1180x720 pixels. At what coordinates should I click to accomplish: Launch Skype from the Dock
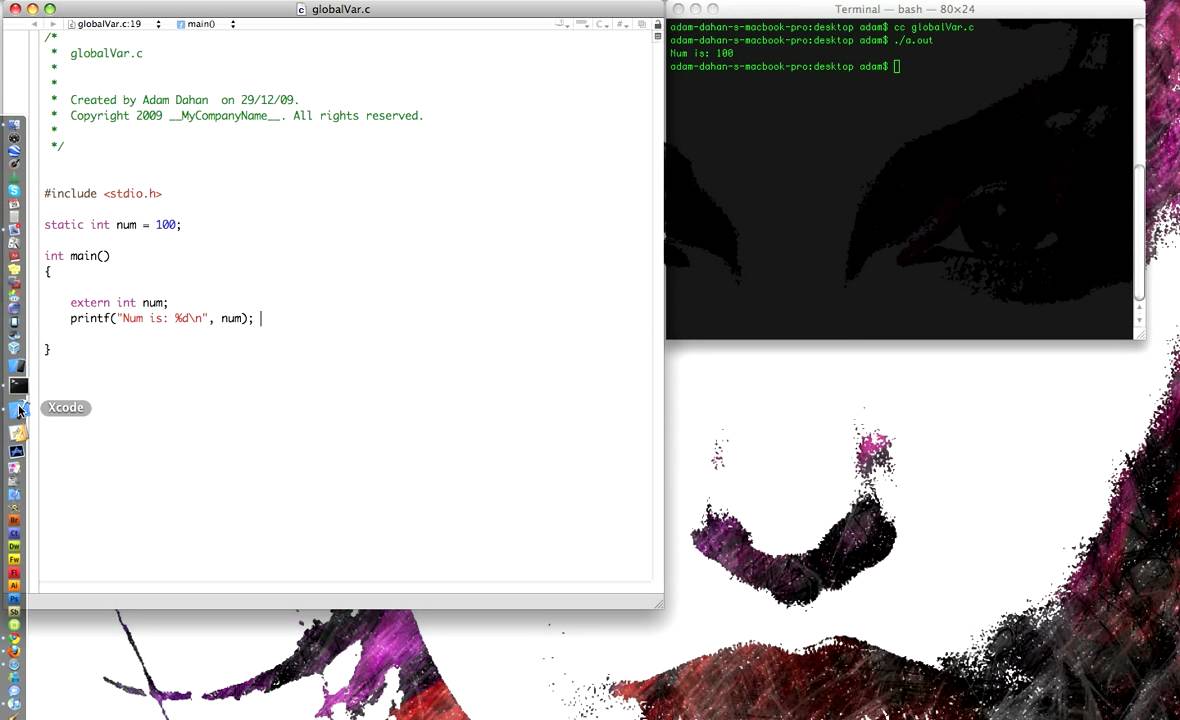click(x=14, y=190)
